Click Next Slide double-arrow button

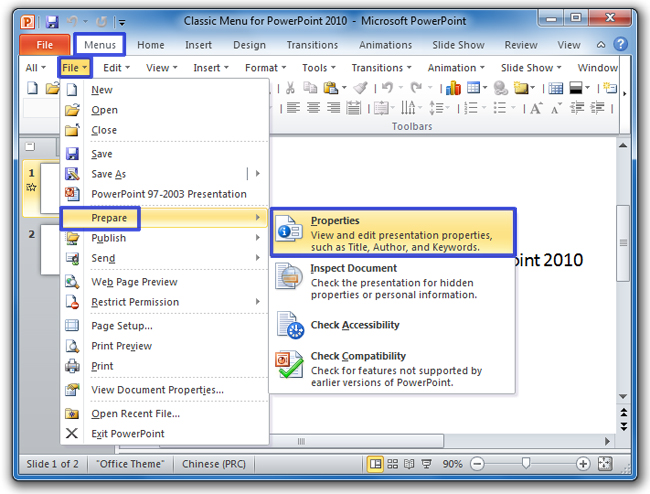[x=623, y=426]
